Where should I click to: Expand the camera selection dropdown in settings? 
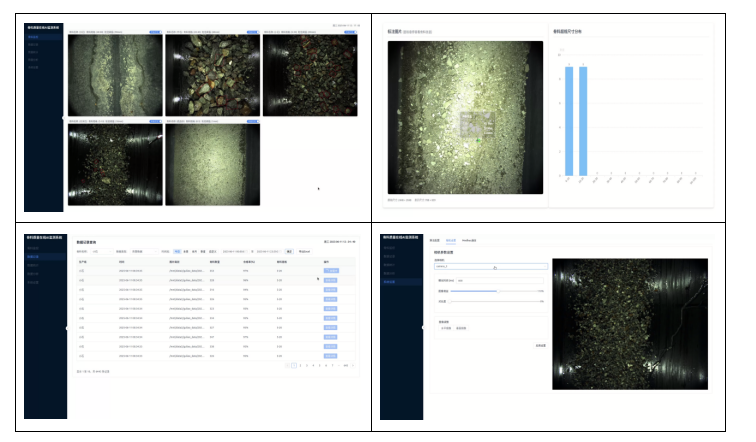click(491, 267)
